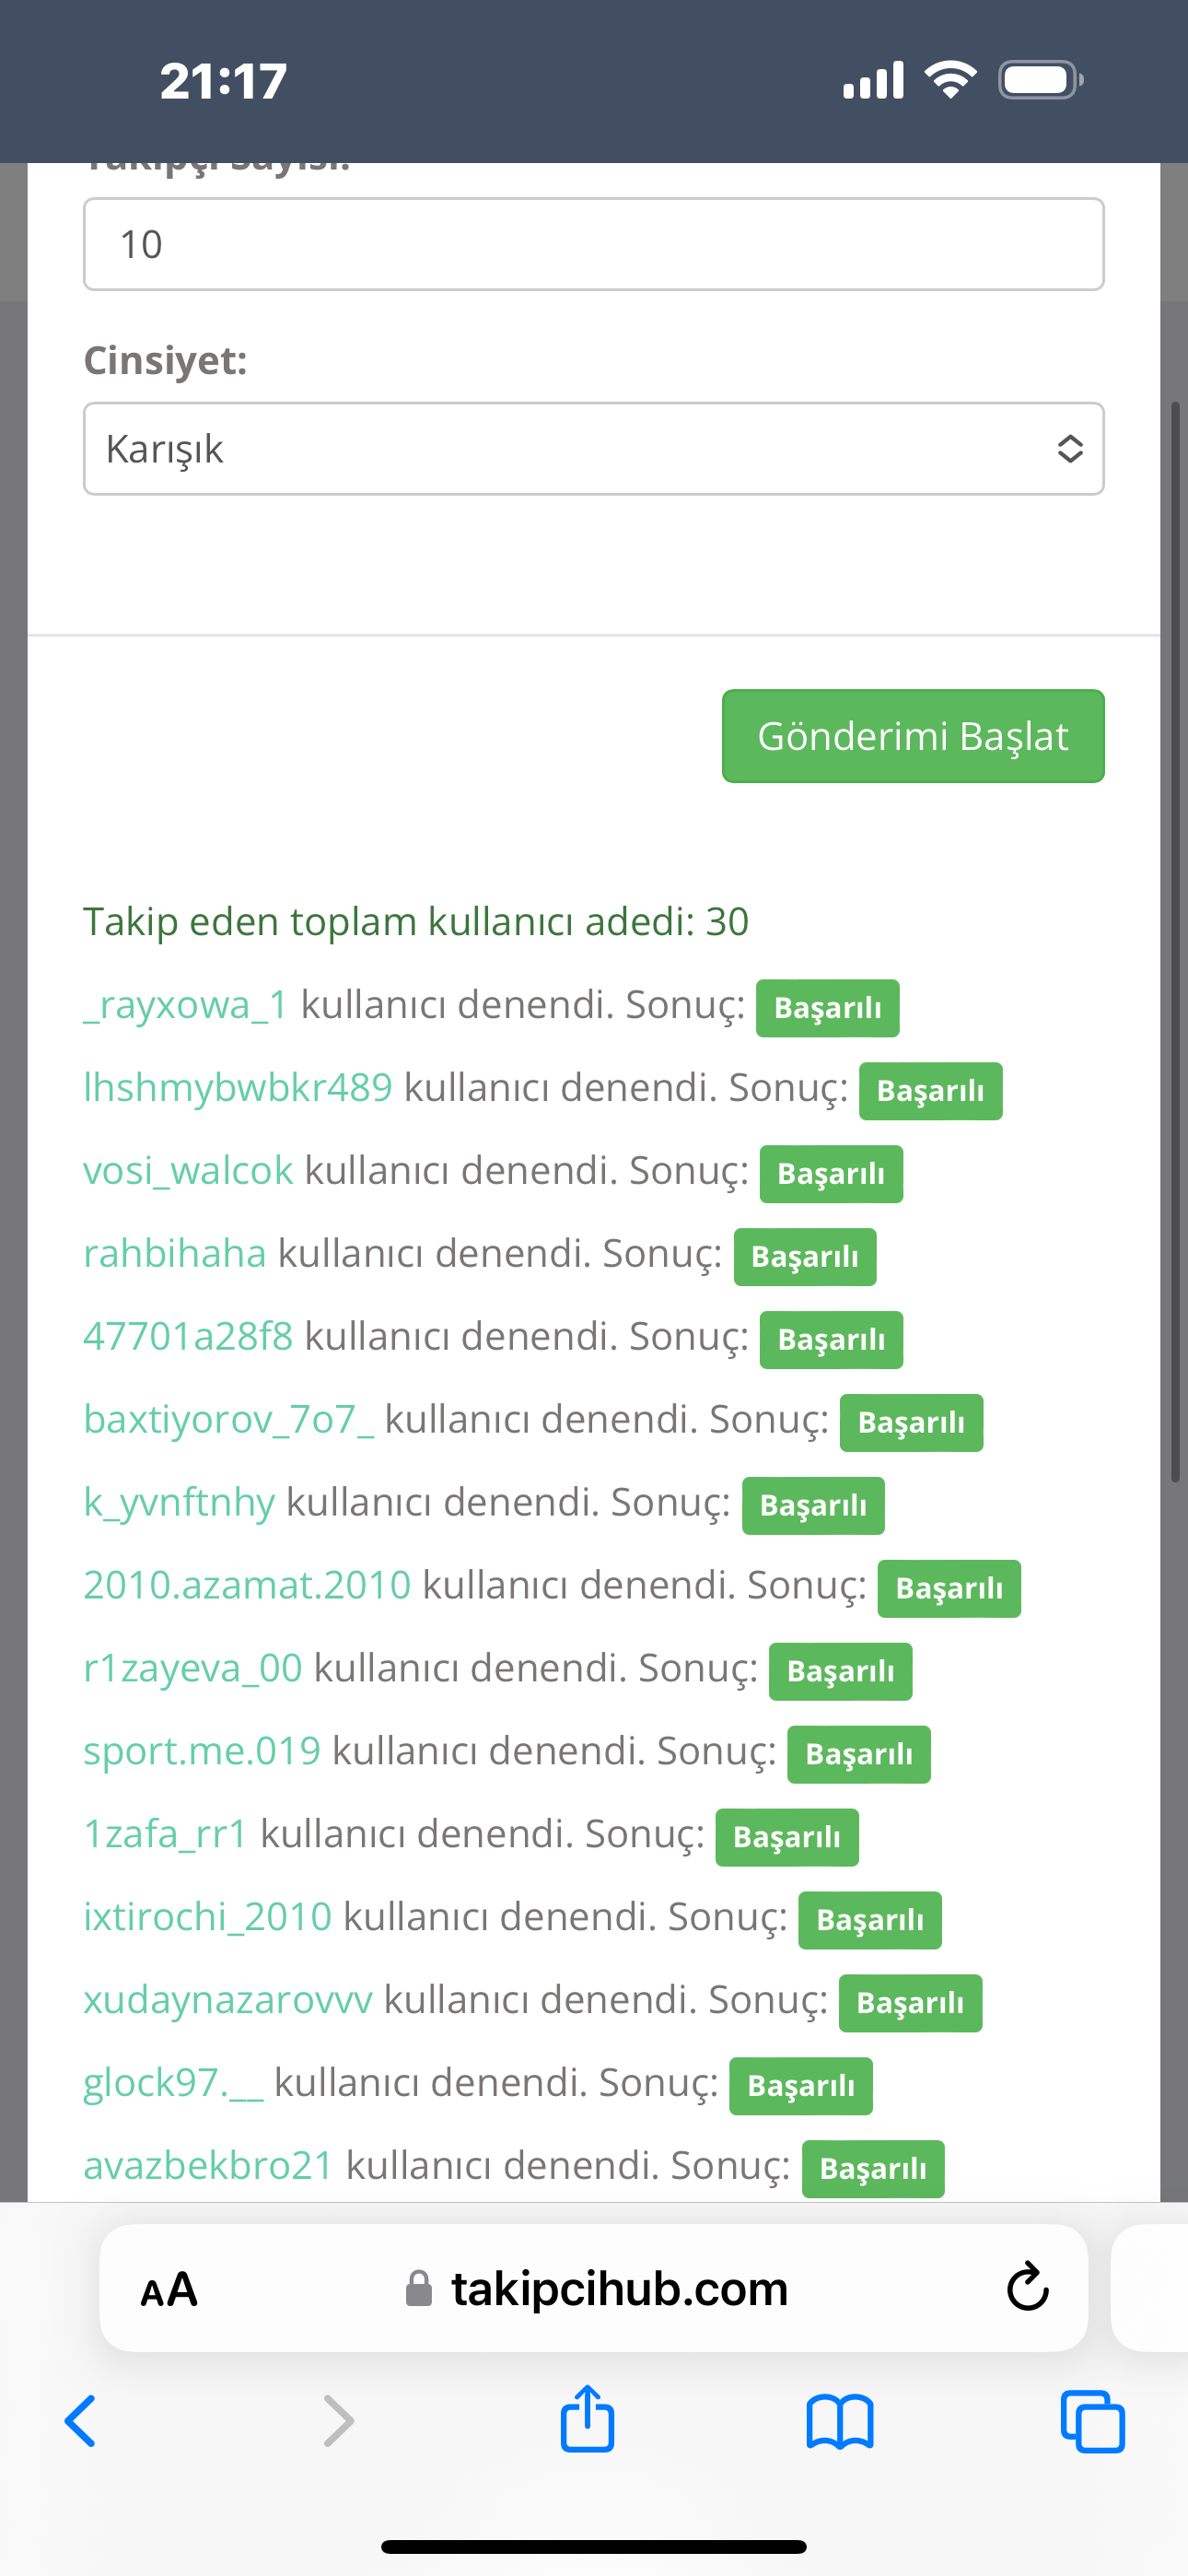1188x2576 pixels.
Task: Click the page scrollbar on right edge
Action: [x=1176, y=940]
